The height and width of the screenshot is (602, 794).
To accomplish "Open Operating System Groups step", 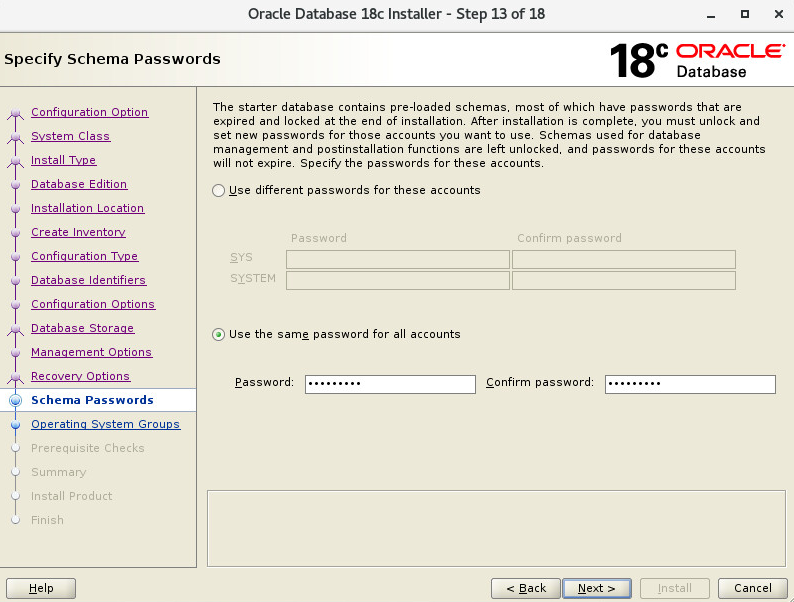I will pyautogui.click(x=105, y=424).
